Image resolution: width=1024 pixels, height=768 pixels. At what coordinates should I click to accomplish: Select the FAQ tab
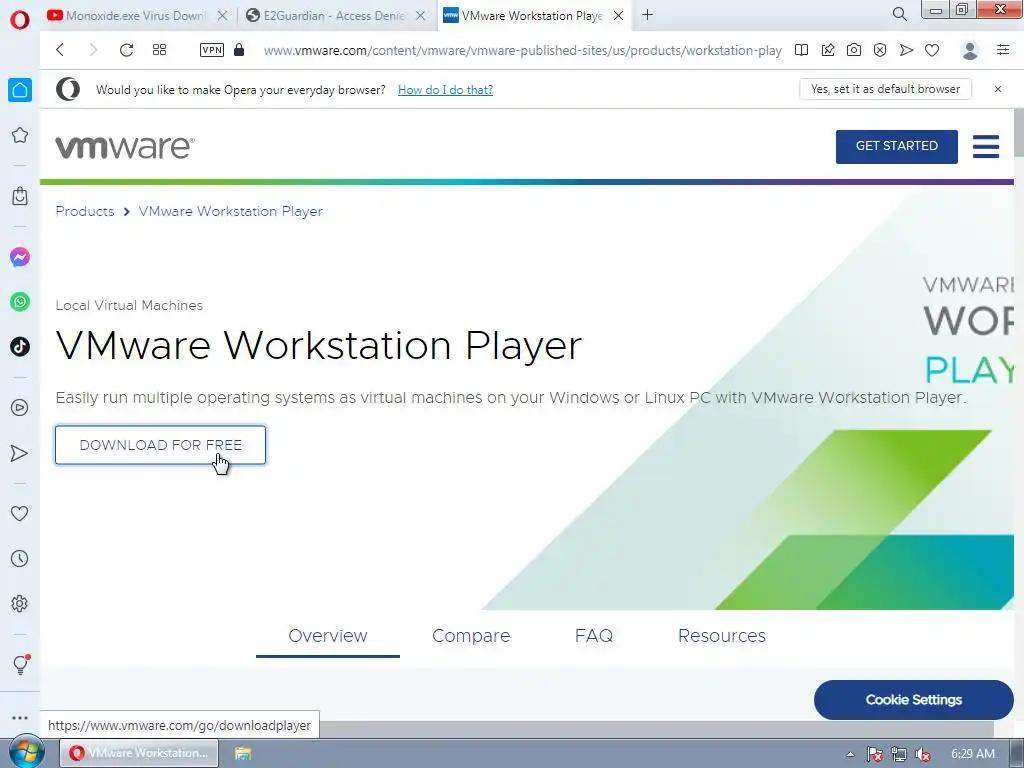tap(594, 635)
